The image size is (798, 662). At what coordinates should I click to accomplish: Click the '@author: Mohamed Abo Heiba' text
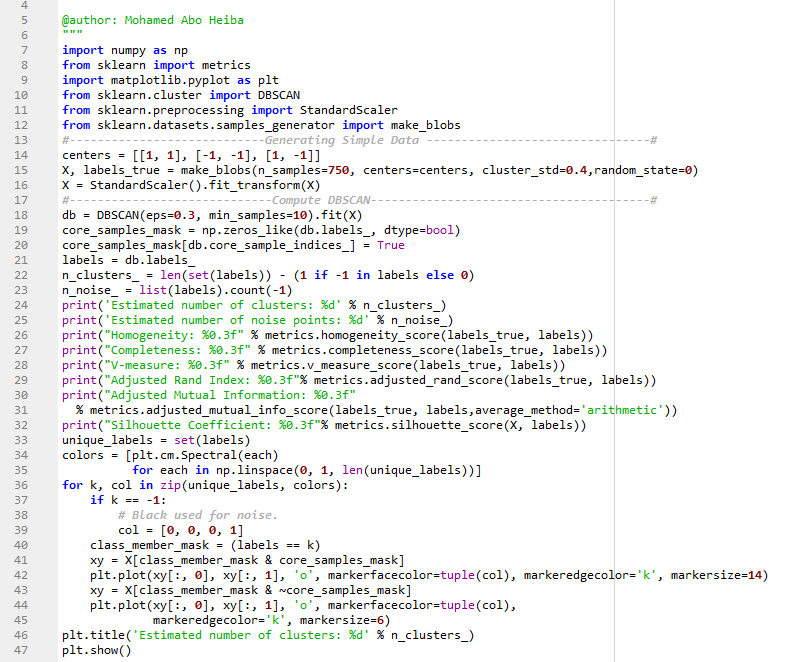(x=153, y=20)
